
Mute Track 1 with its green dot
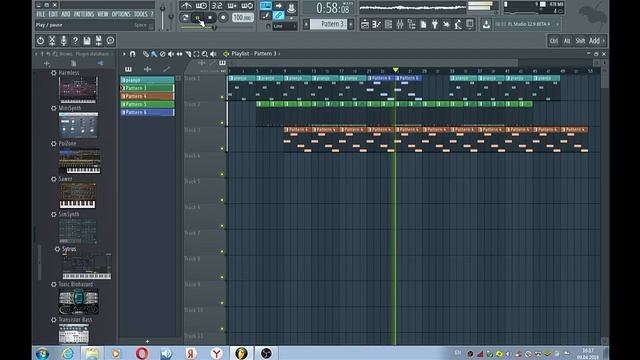(x=222, y=97)
